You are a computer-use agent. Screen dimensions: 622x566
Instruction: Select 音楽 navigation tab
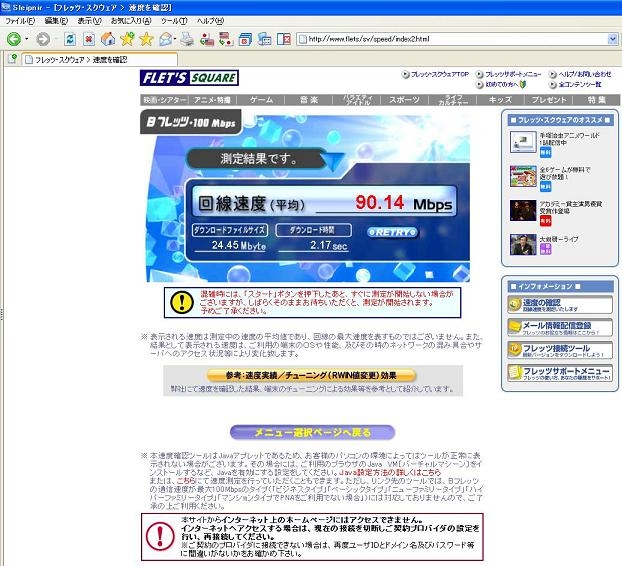point(309,100)
